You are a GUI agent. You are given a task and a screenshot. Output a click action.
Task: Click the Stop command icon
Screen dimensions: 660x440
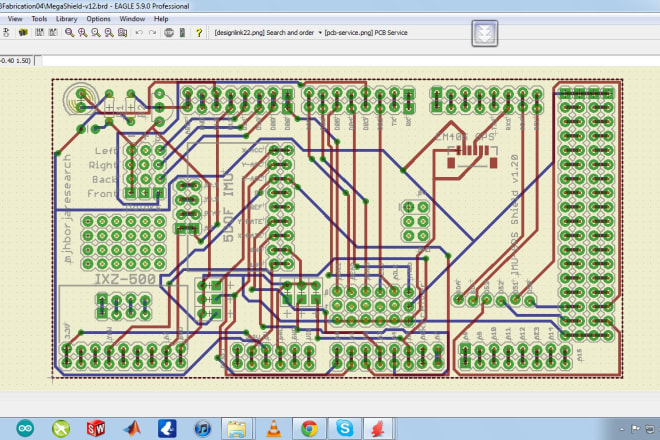(169, 32)
